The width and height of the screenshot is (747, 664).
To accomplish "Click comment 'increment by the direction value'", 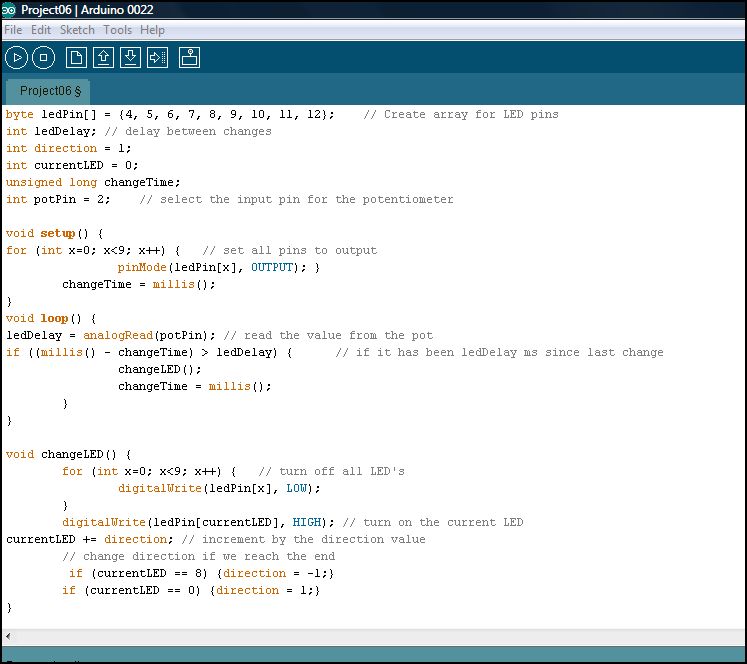I will 303,539.
